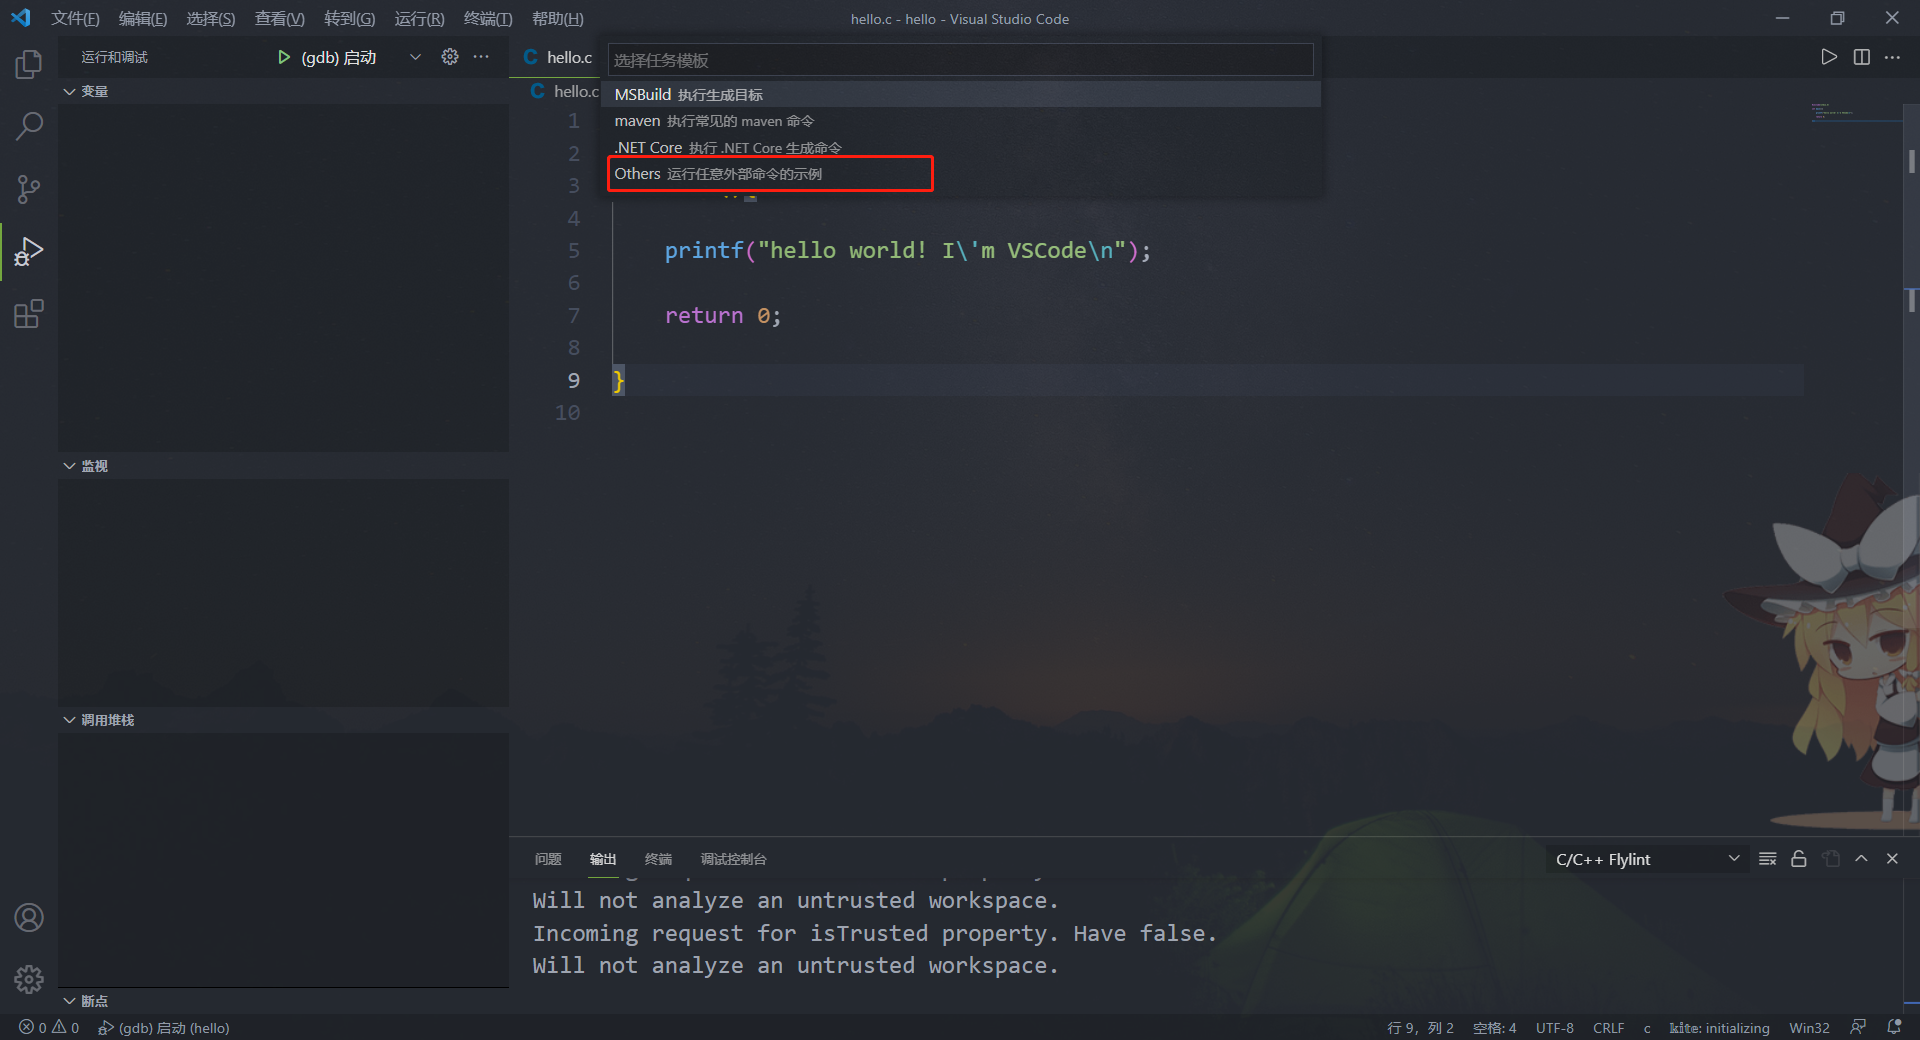
Task: Open the Search view
Action: (x=28, y=126)
